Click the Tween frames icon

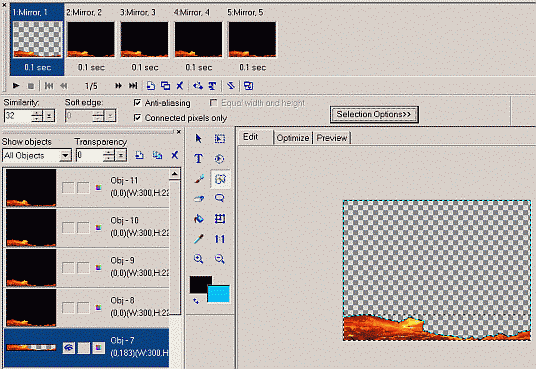[198, 85]
